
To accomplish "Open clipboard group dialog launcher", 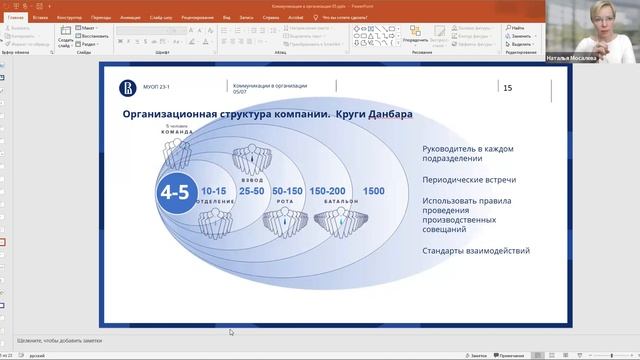I will [52, 53].
